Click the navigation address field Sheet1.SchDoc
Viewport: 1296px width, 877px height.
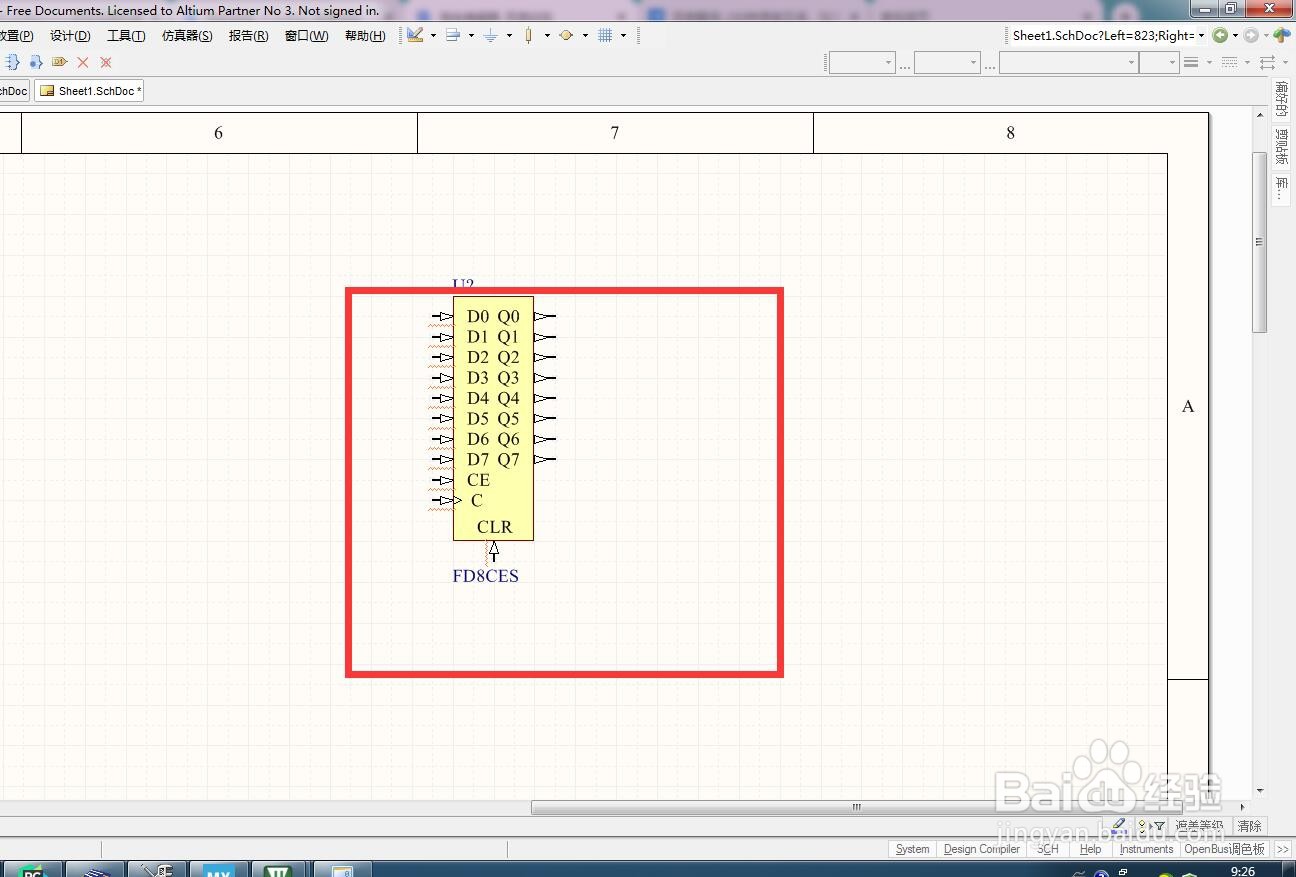tap(1102, 35)
